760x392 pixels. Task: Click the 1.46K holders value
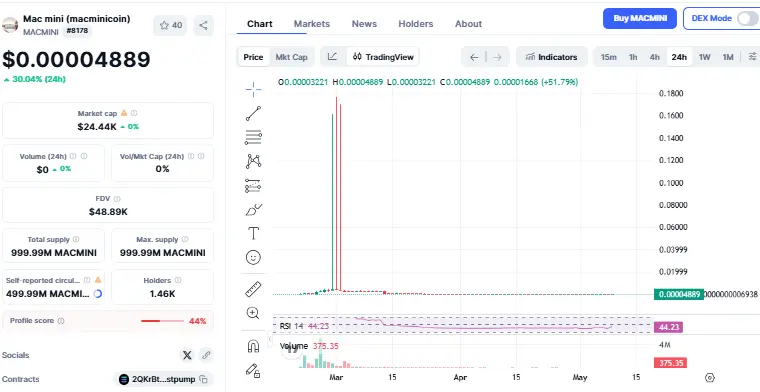pyautogui.click(x=162, y=294)
